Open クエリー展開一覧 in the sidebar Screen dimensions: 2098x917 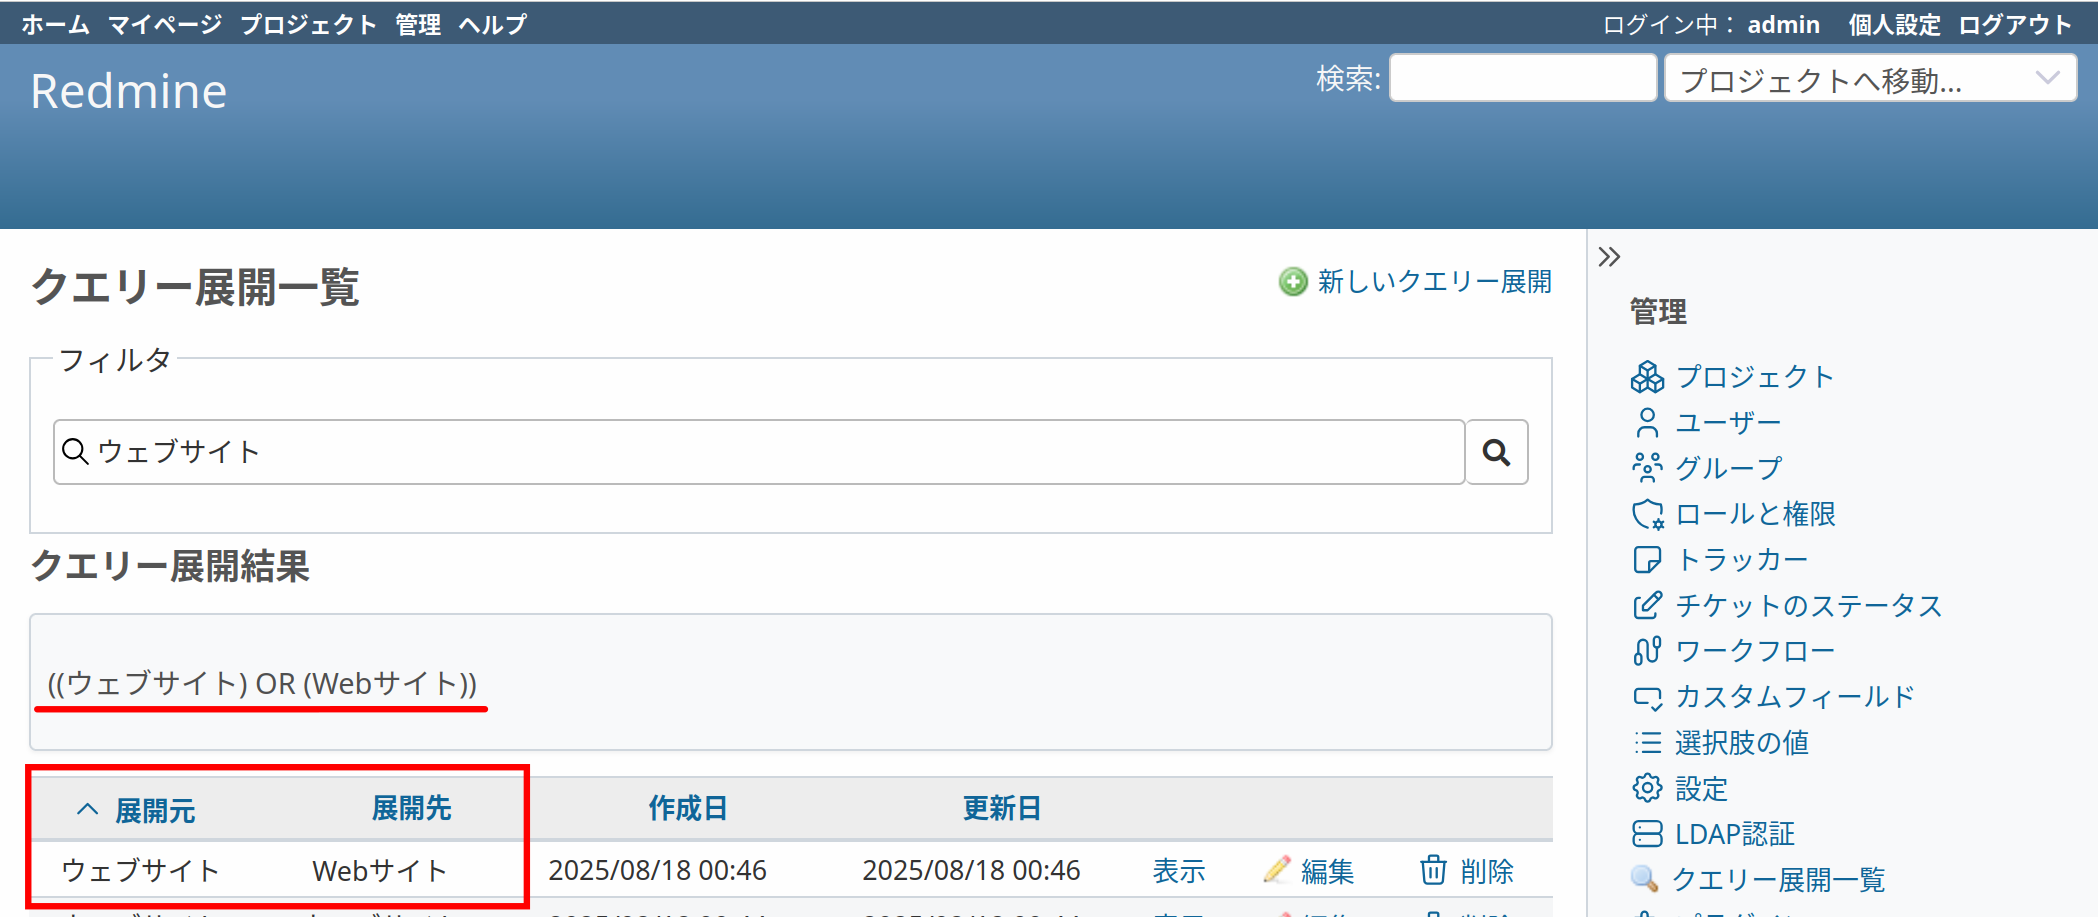[x=1778, y=880]
